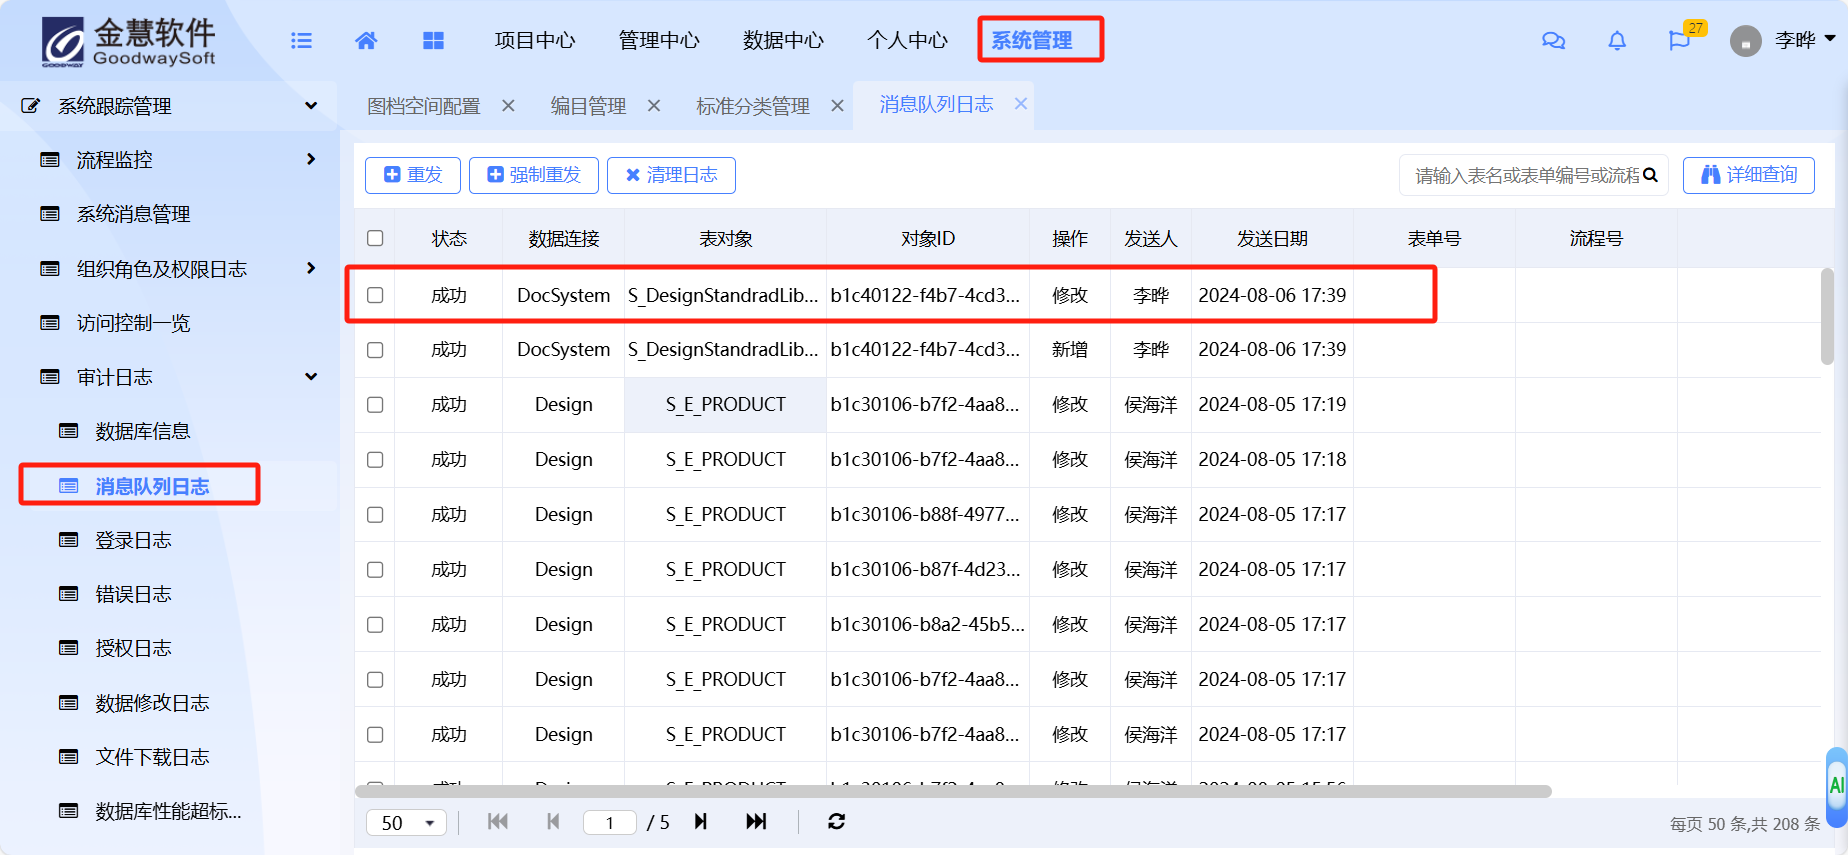Check the row with ID b1c30106-b88f-4977

(375, 515)
